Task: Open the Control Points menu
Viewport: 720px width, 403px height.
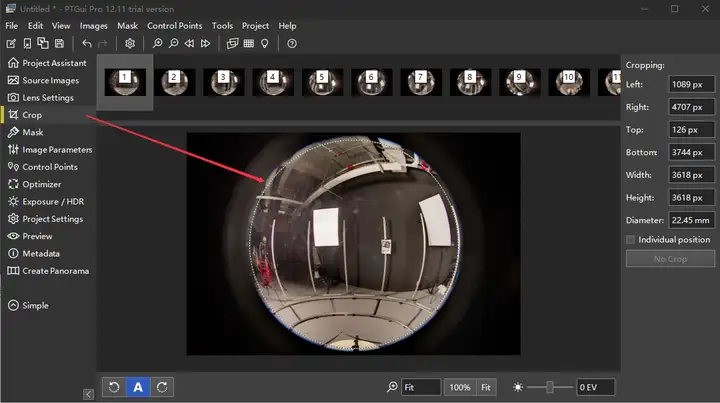Action: click(174, 26)
